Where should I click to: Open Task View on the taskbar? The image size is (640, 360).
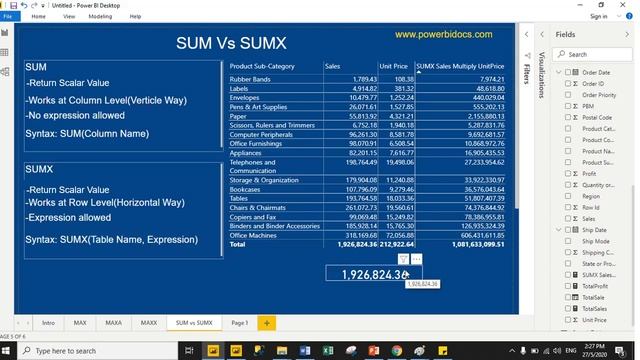click(189, 351)
